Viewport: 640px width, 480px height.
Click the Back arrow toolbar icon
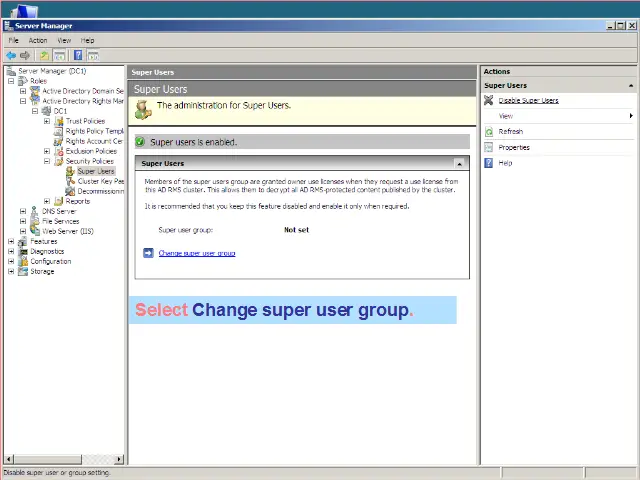pyautogui.click(x=11, y=56)
